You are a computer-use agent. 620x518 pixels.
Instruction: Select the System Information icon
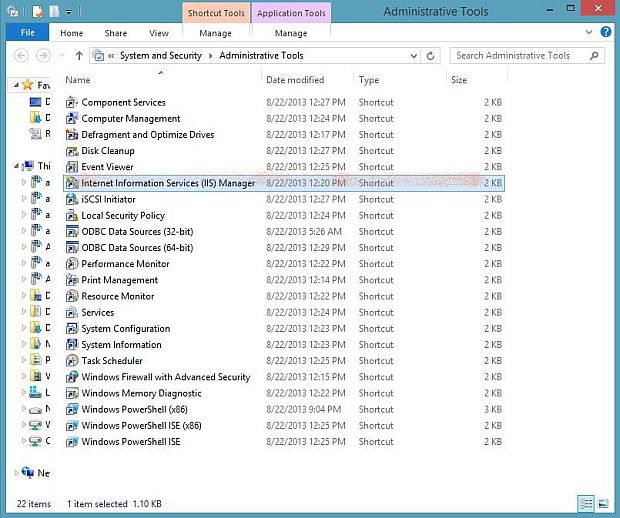72,345
